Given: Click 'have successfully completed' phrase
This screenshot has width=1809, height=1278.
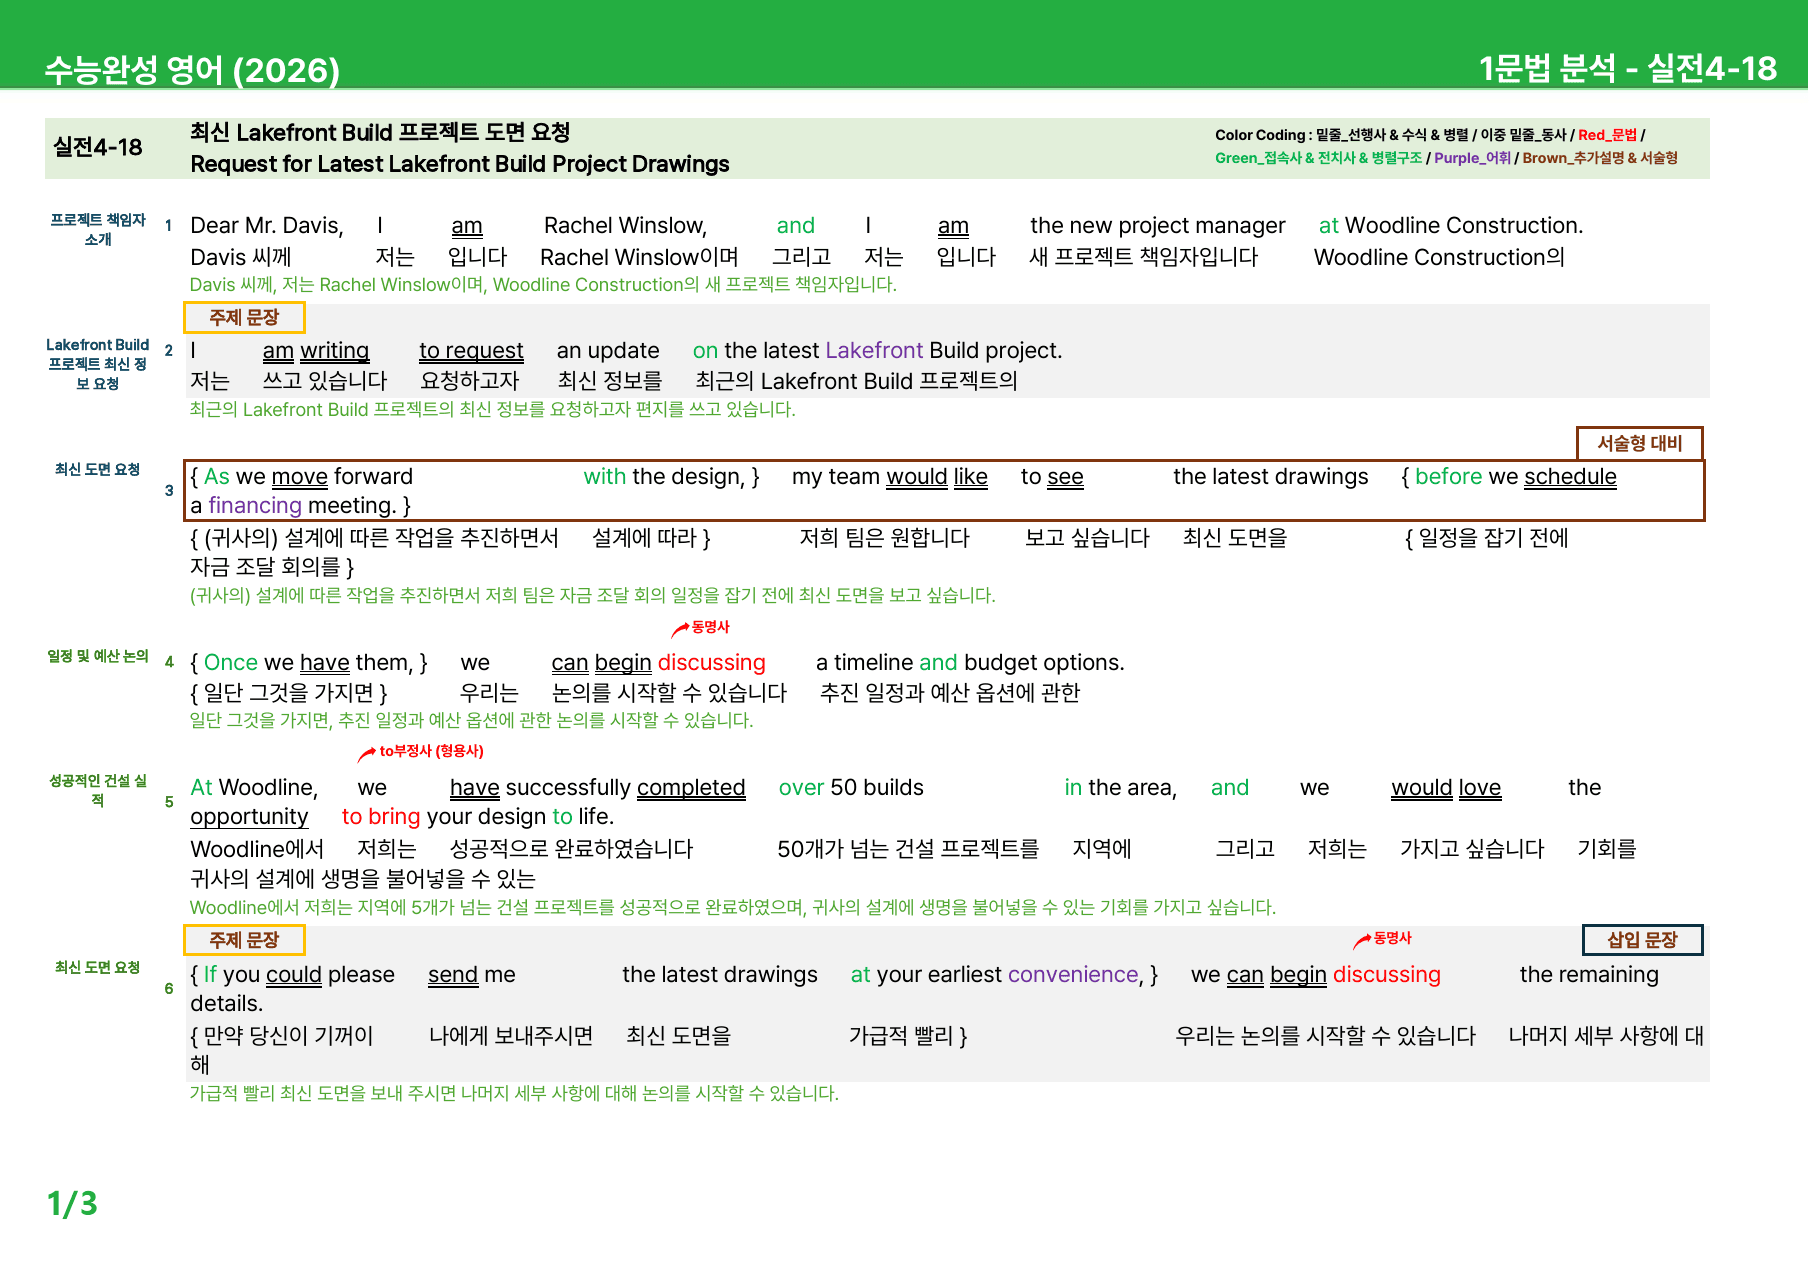Looking at the screenshot, I should pyautogui.click(x=597, y=788).
